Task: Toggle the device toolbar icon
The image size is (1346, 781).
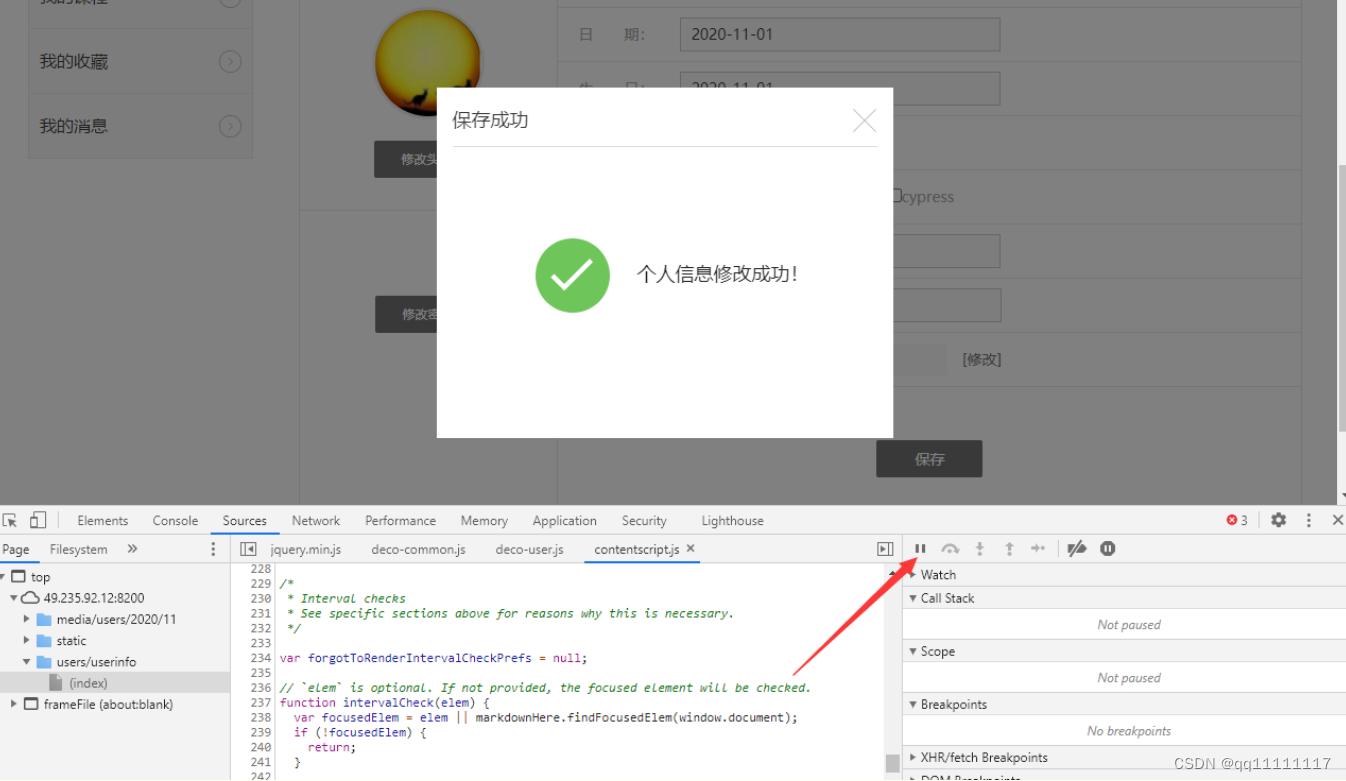Action: [37, 520]
